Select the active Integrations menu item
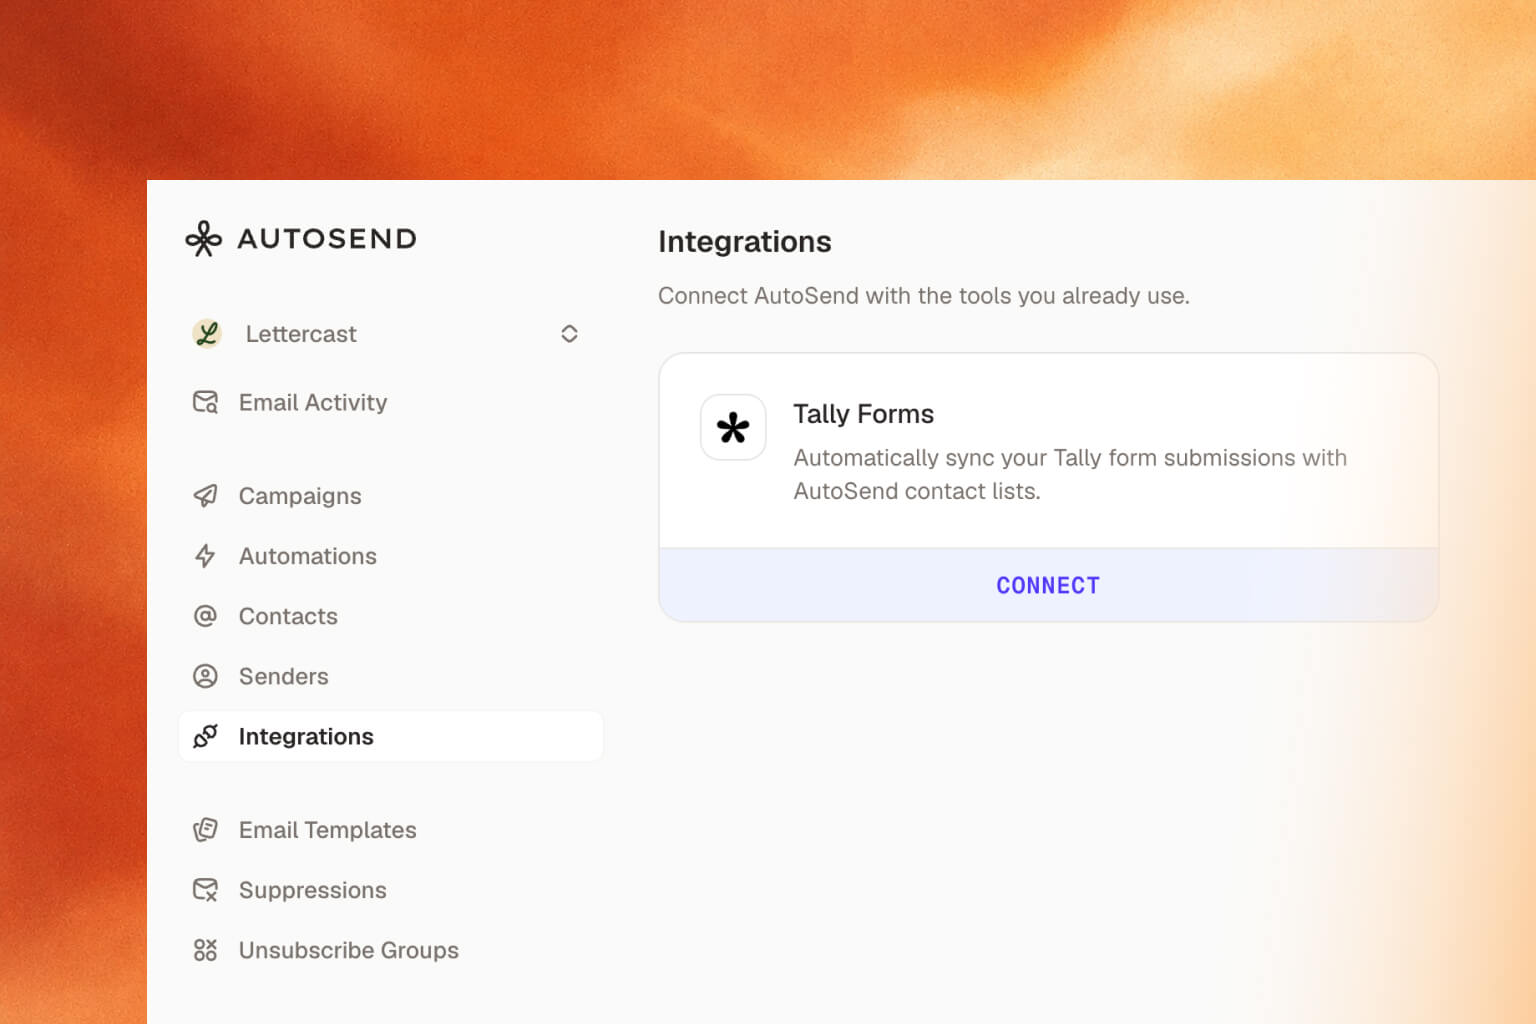This screenshot has width=1536, height=1024. [x=390, y=736]
